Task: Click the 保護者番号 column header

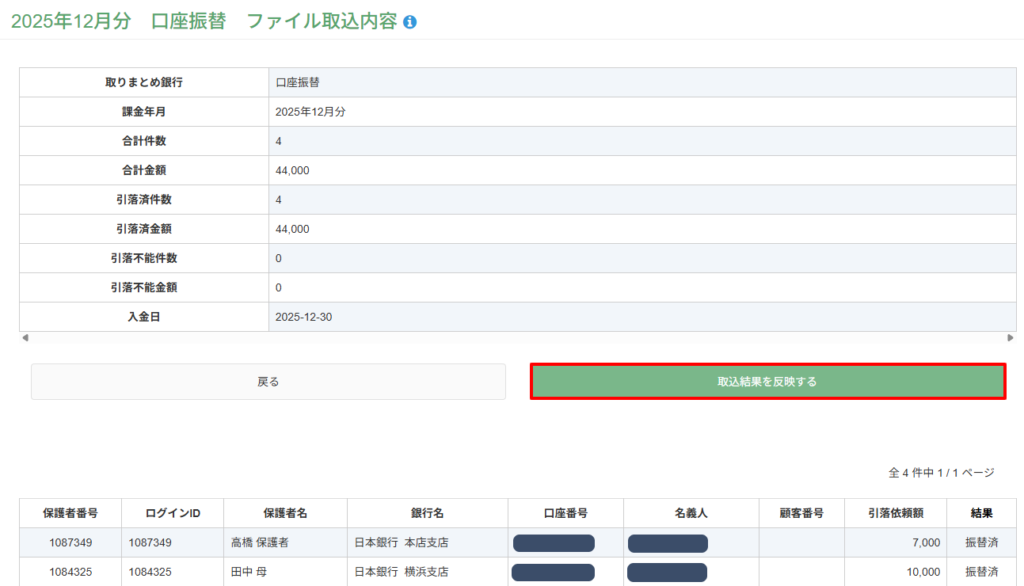Action: point(70,513)
